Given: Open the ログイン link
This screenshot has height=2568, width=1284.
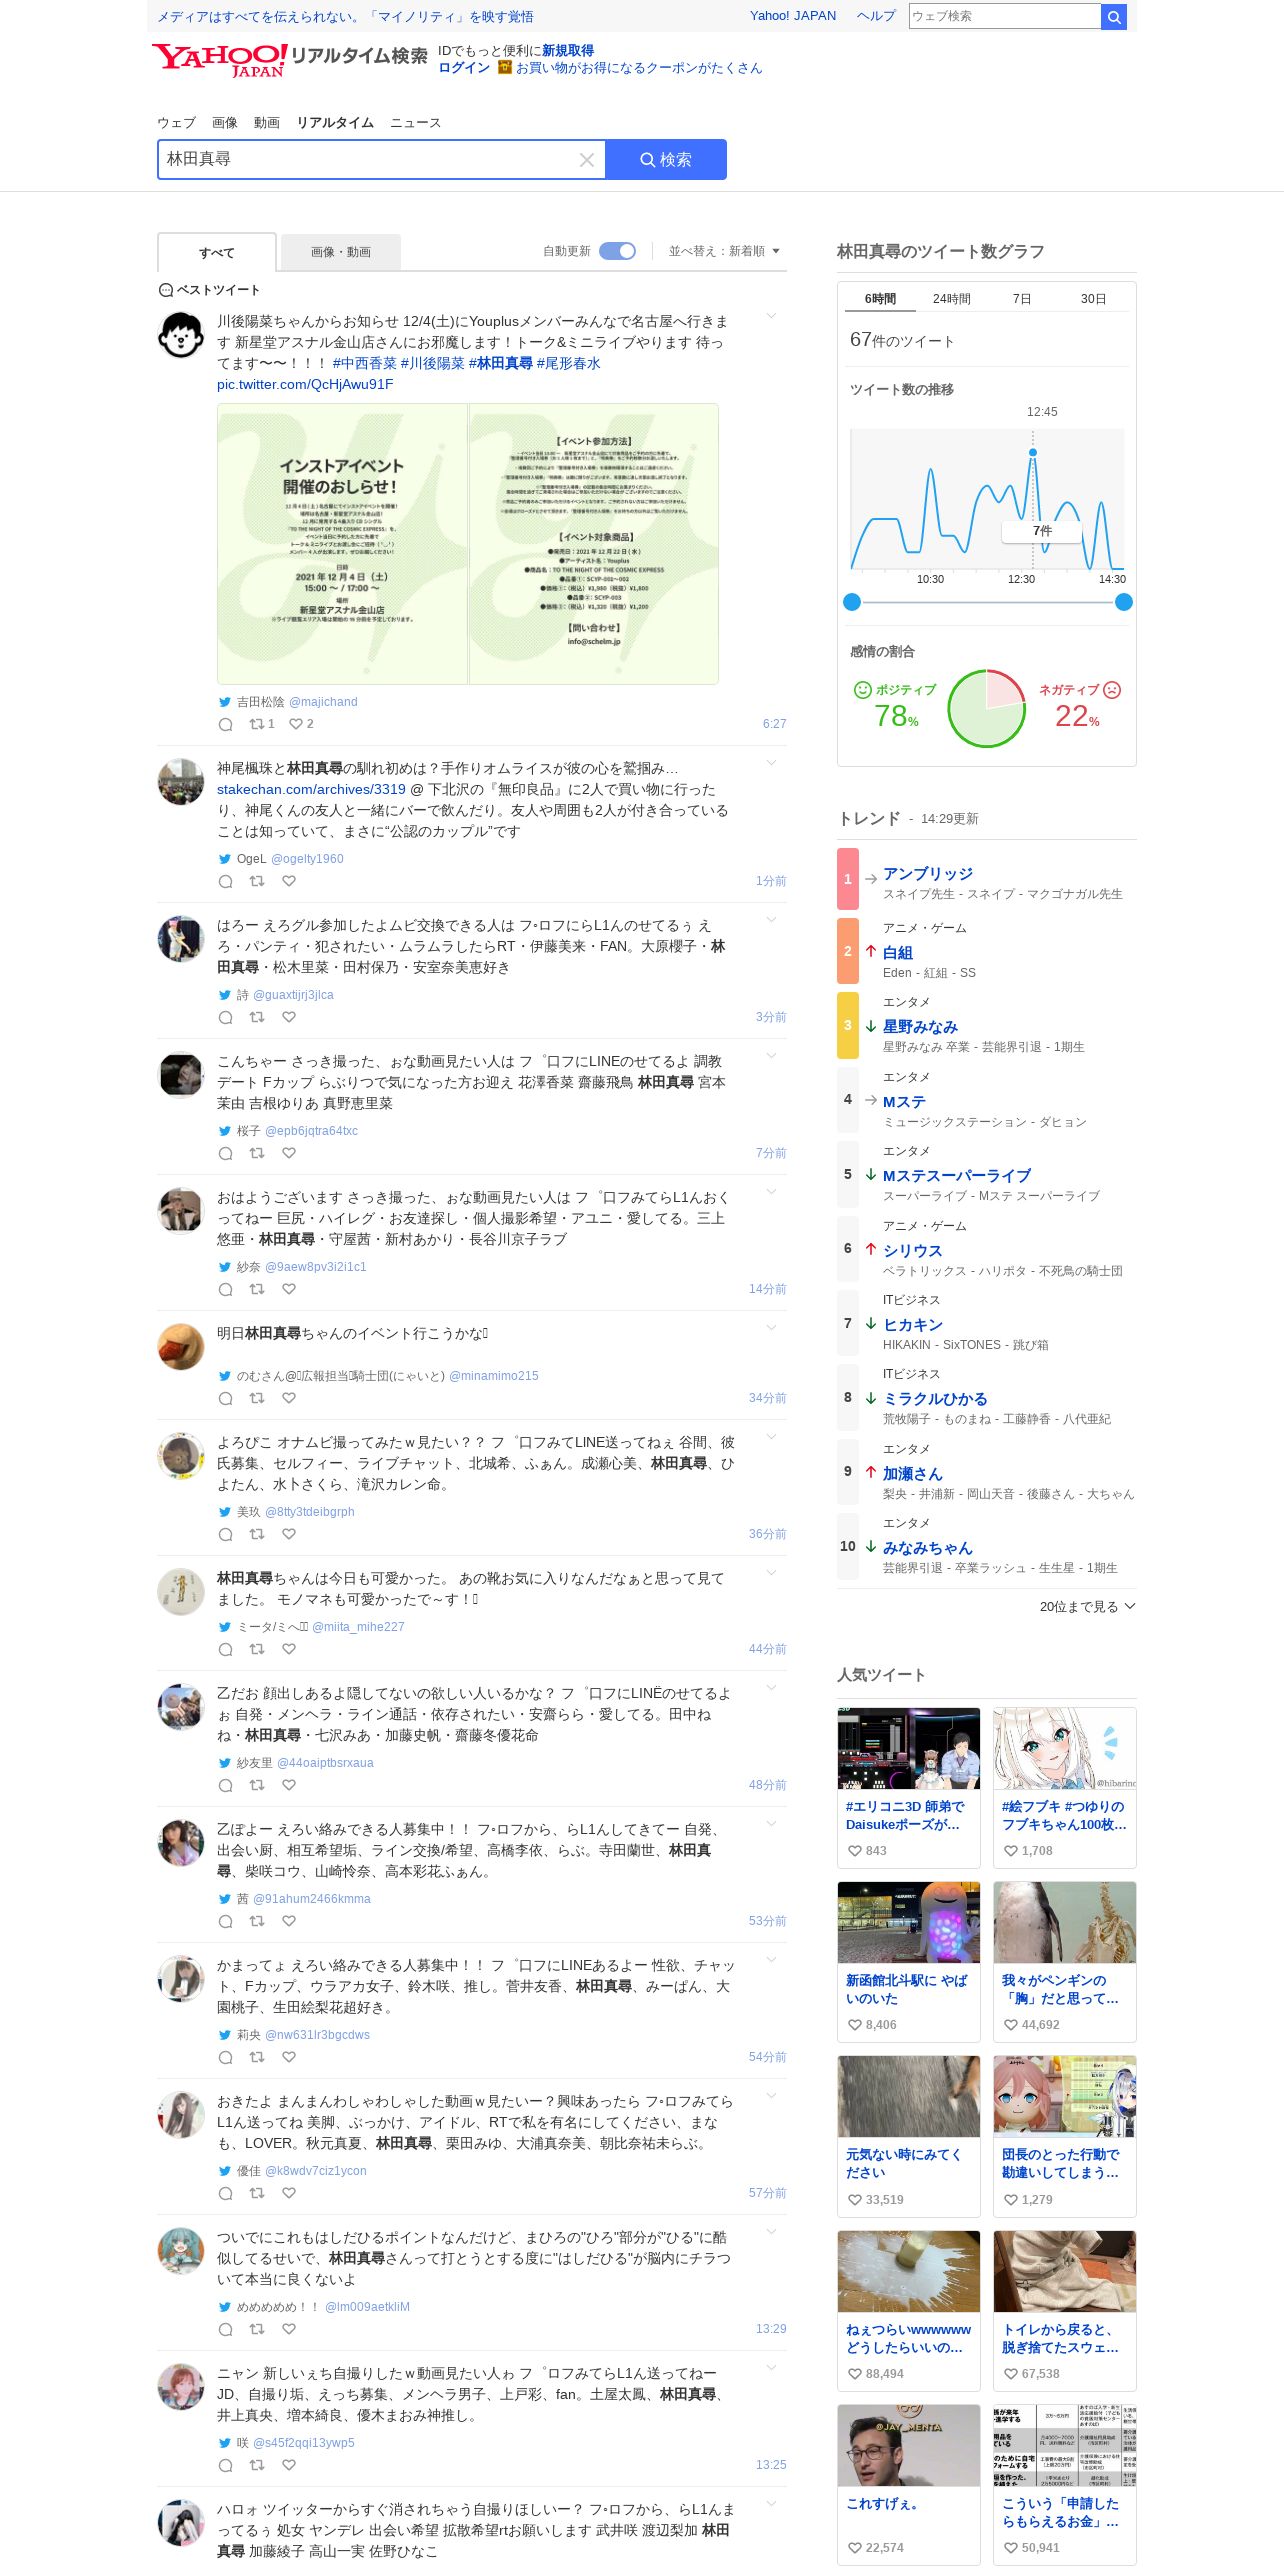Looking at the screenshot, I should tap(464, 68).
